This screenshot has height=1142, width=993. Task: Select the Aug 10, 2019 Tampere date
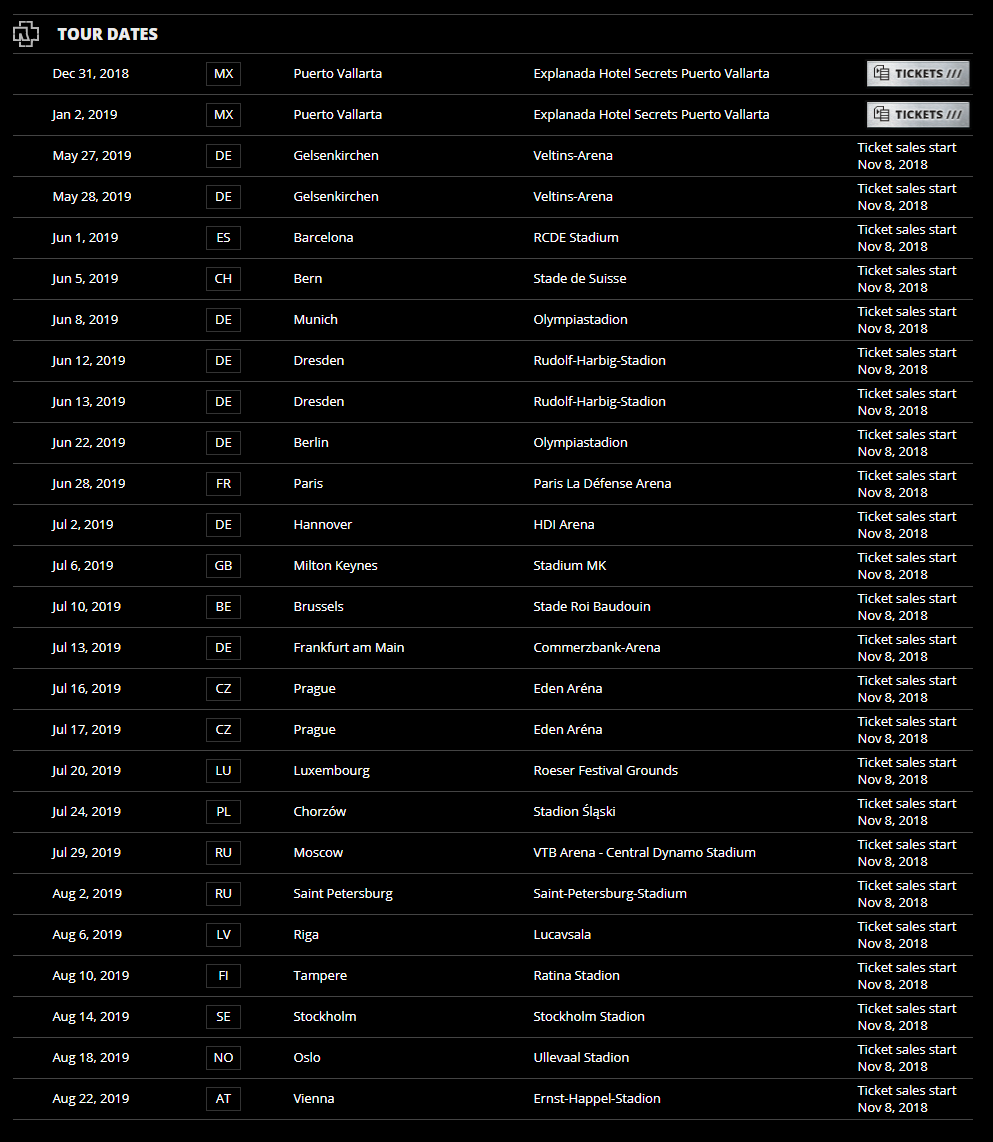pos(91,976)
